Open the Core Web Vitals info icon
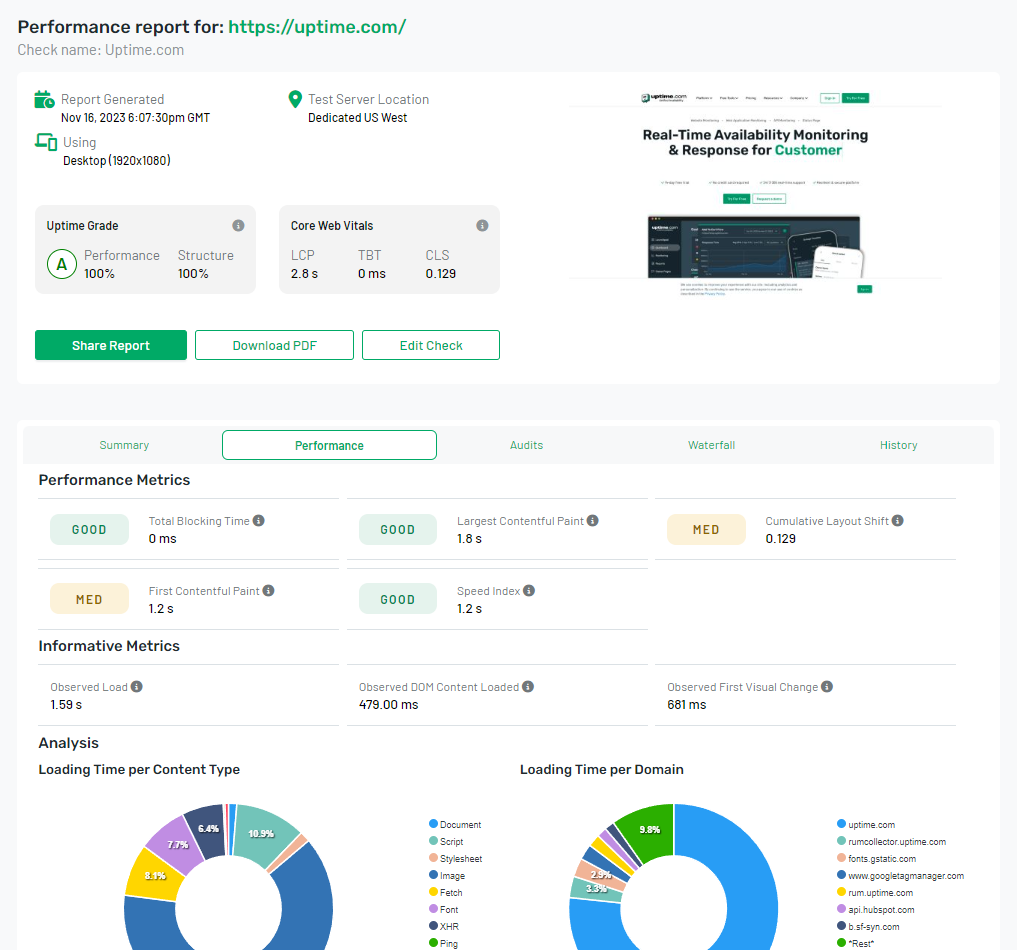This screenshot has width=1017, height=950. [x=482, y=225]
